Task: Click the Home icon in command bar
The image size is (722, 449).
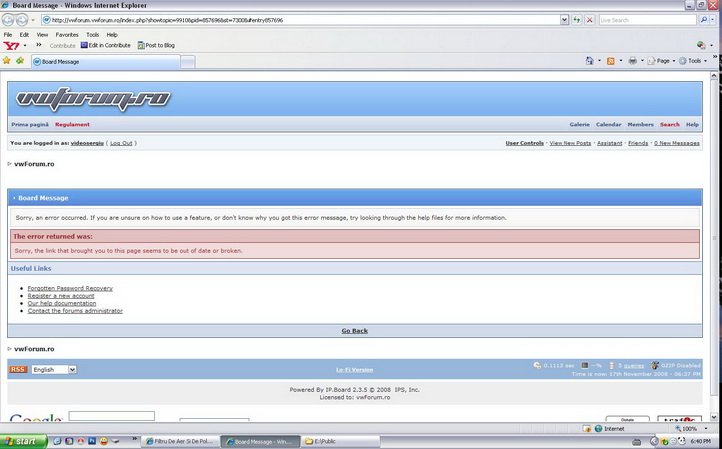Action: (x=590, y=61)
